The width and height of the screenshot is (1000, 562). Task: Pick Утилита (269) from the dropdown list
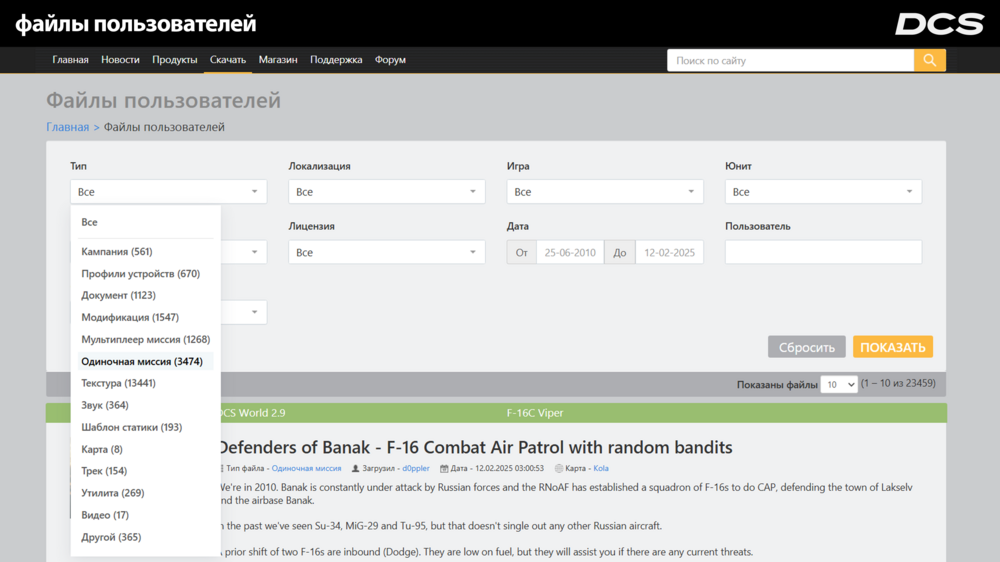(x=113, y=493)
